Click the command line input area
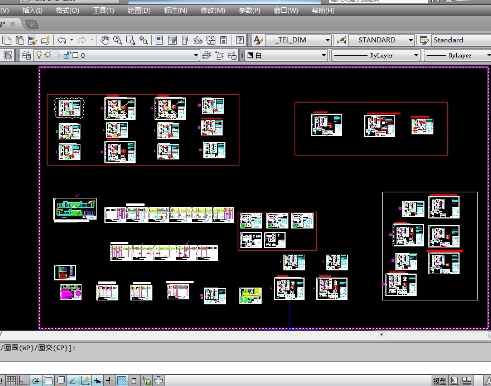 245,348
